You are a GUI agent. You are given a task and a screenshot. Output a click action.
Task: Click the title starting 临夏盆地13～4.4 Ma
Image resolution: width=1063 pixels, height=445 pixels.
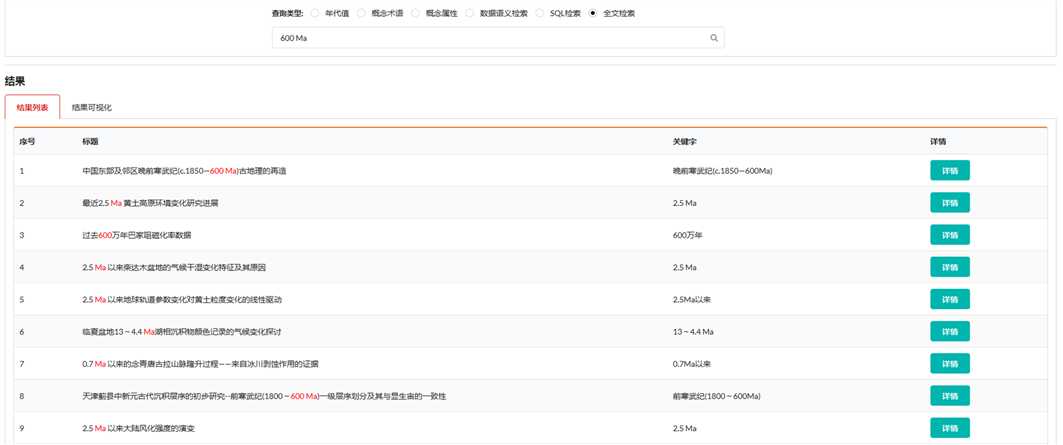coord(181,332)
